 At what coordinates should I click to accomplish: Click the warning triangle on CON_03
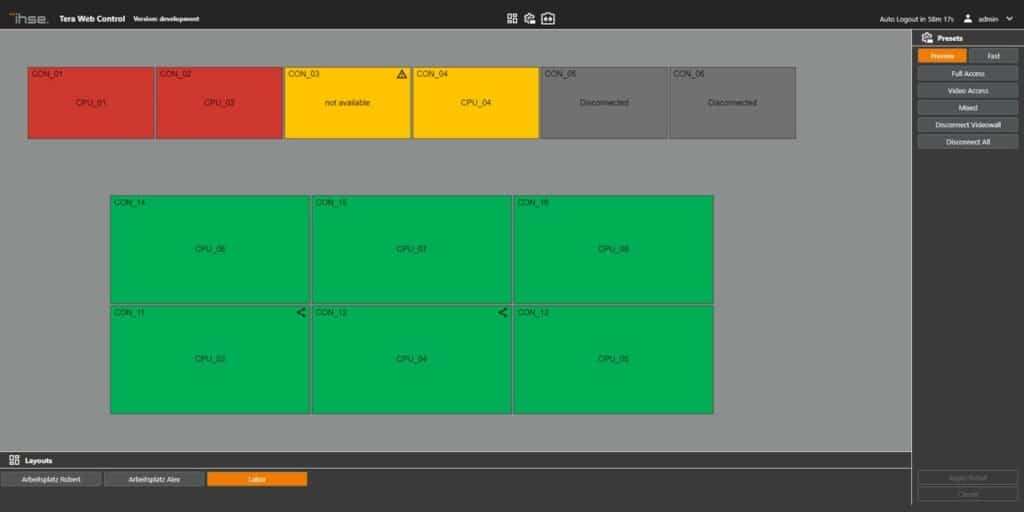tap(401, 74)
